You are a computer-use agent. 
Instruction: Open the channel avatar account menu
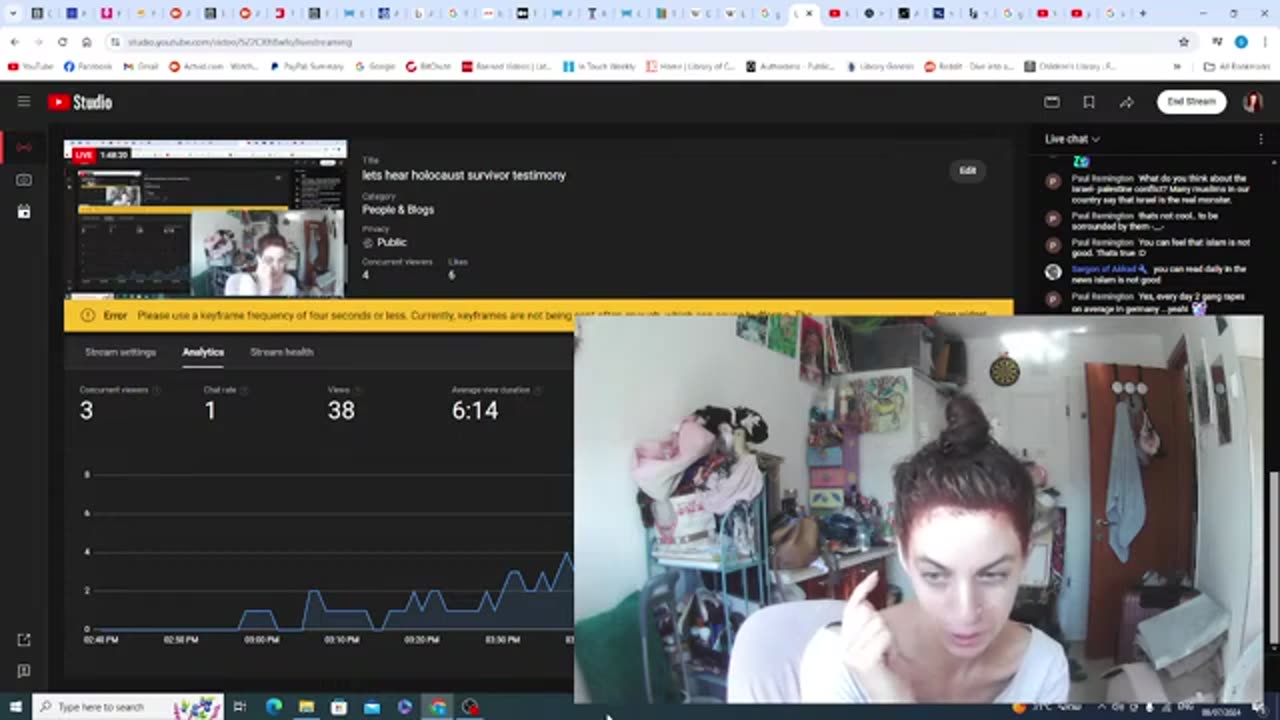(1252, 102)
